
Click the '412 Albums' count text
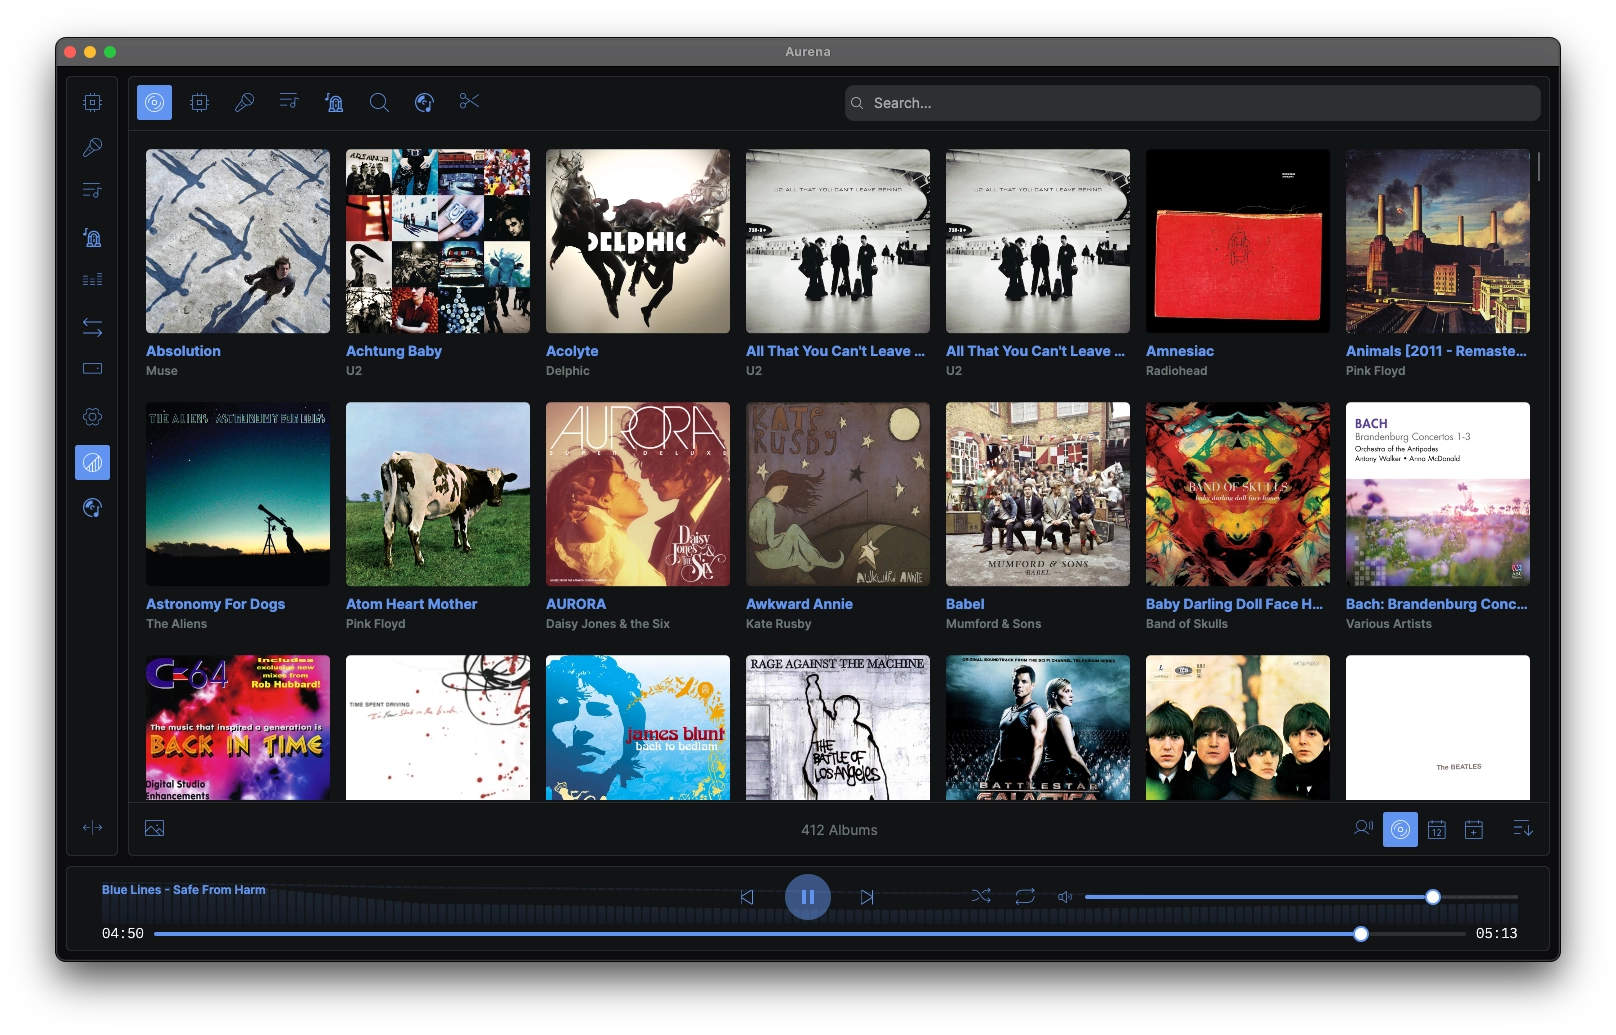point(839,830)
